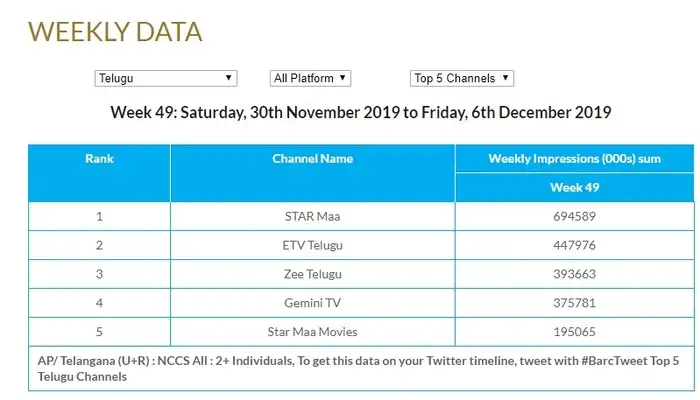Click the Channel Name column header

tap(312, 159)
